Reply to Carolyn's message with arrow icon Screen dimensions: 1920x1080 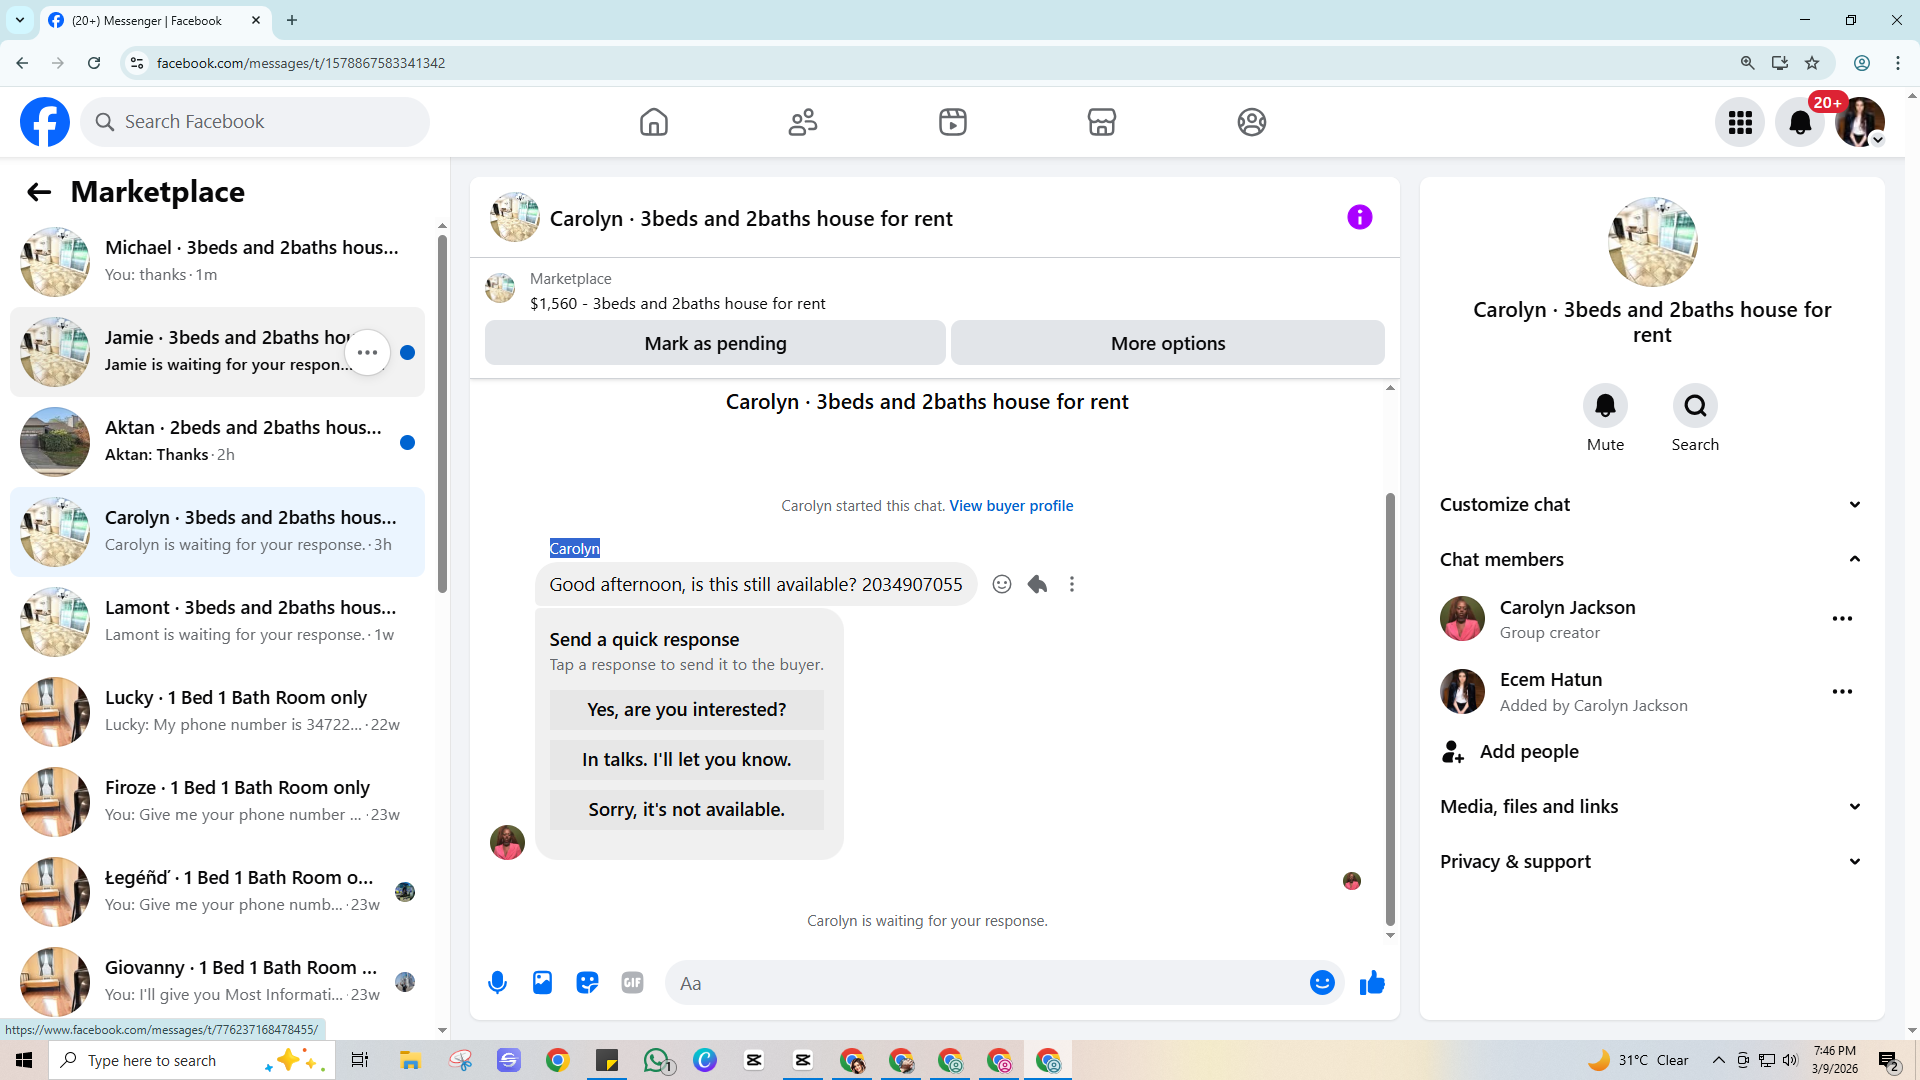(x=1037, y=584)
